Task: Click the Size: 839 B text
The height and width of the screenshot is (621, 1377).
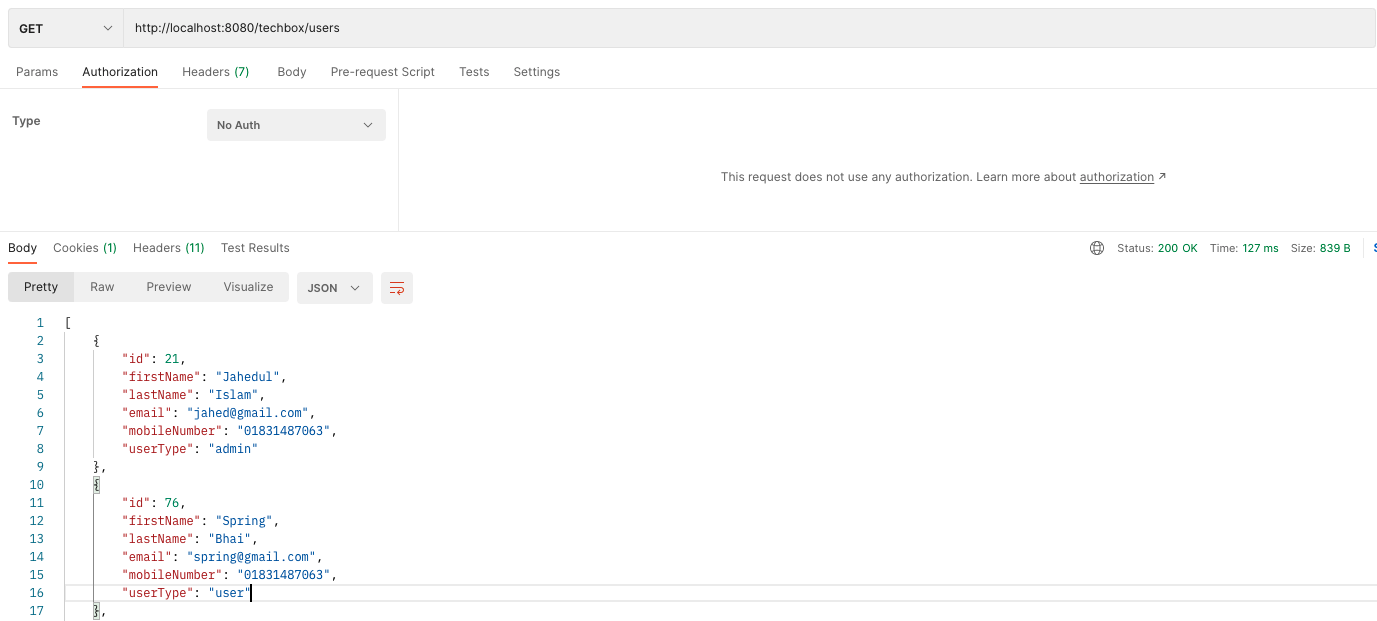Action: tap(1321, 248)
